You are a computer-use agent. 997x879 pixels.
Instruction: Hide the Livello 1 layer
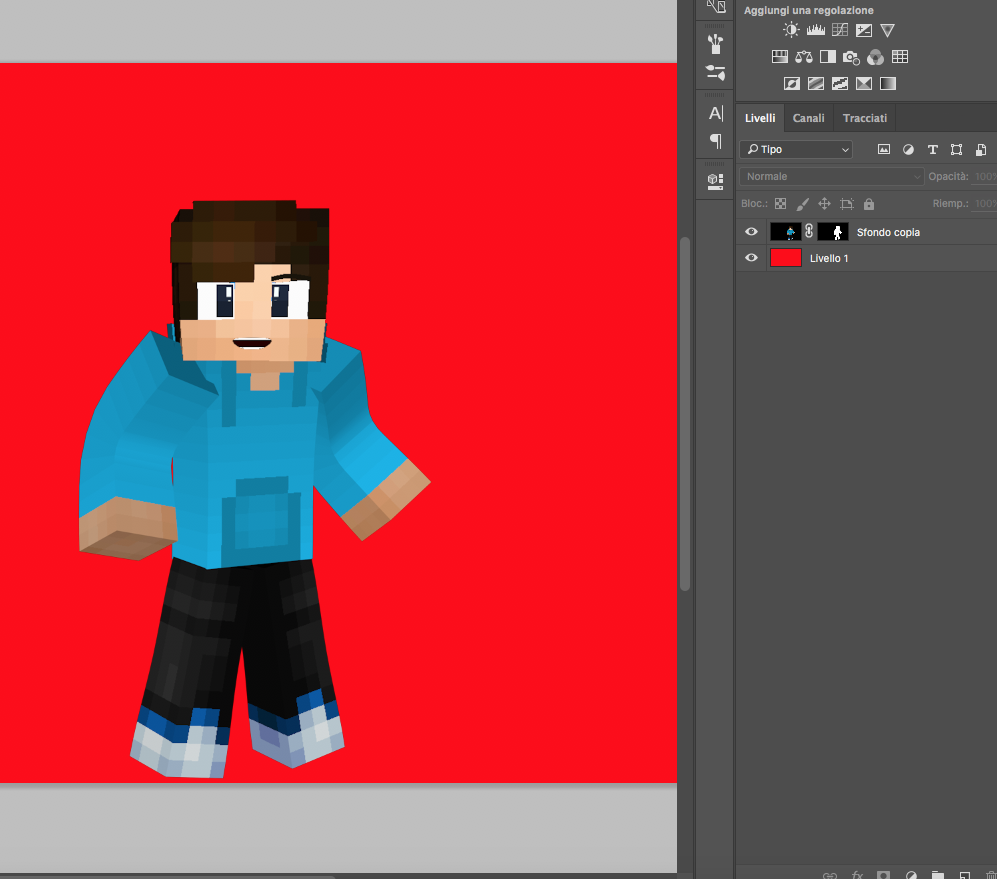click(x=751, y=258)
